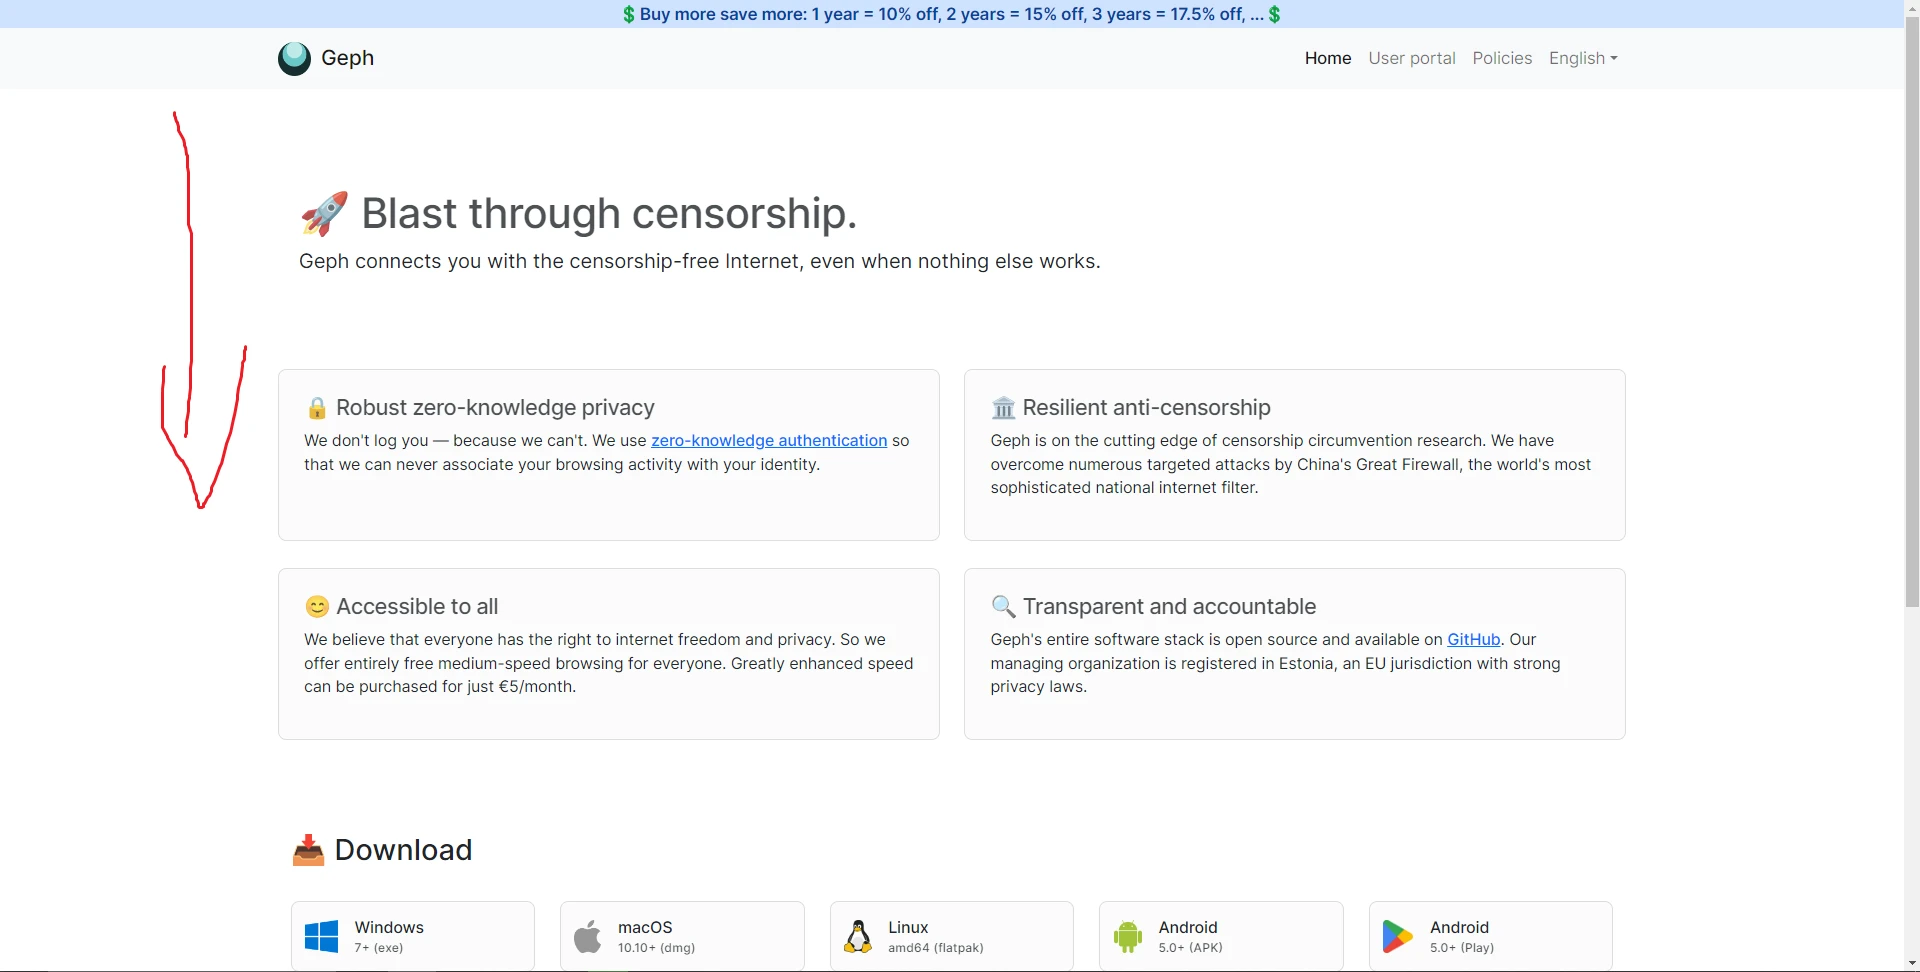Click the page vertical scrollbar thumb
The height and width of the screenshot is (972, 1920).
tap(1912, 310)
